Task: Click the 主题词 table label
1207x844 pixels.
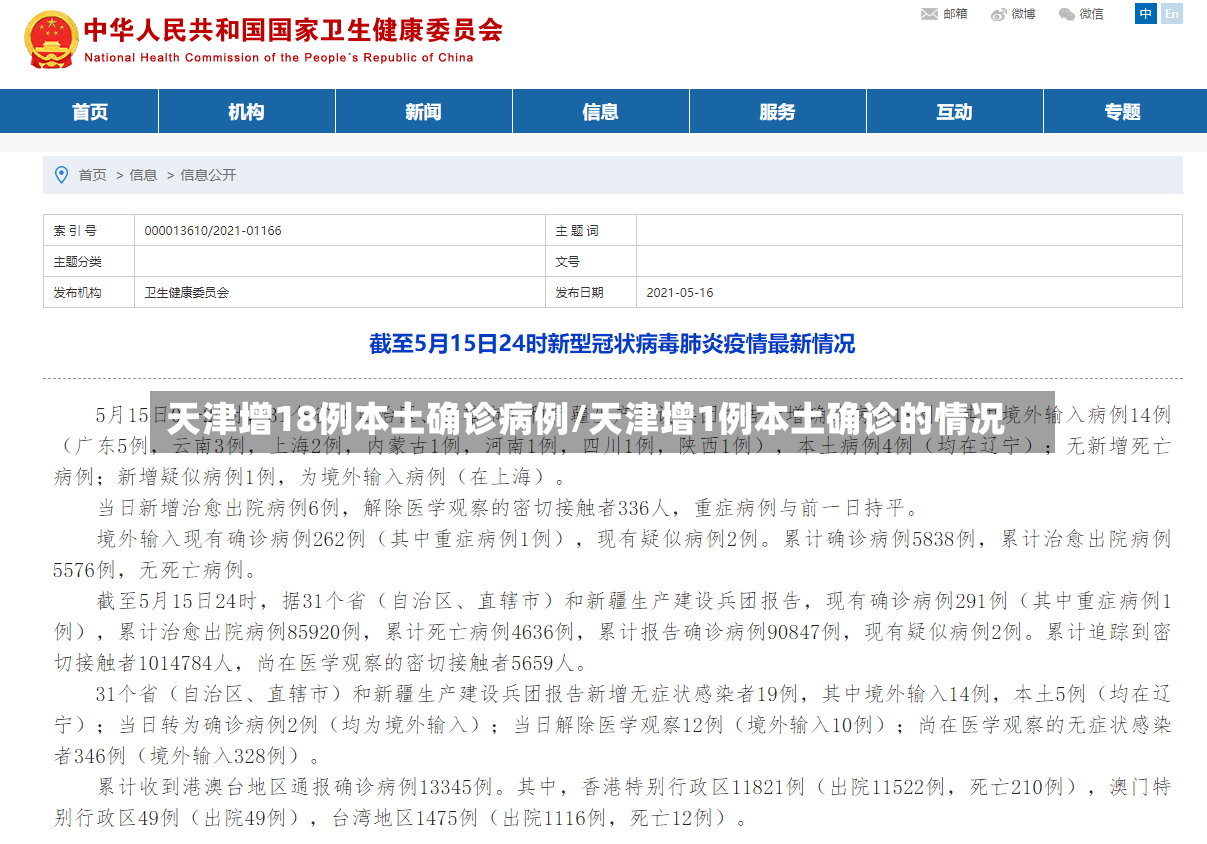Action: (577, 231)
